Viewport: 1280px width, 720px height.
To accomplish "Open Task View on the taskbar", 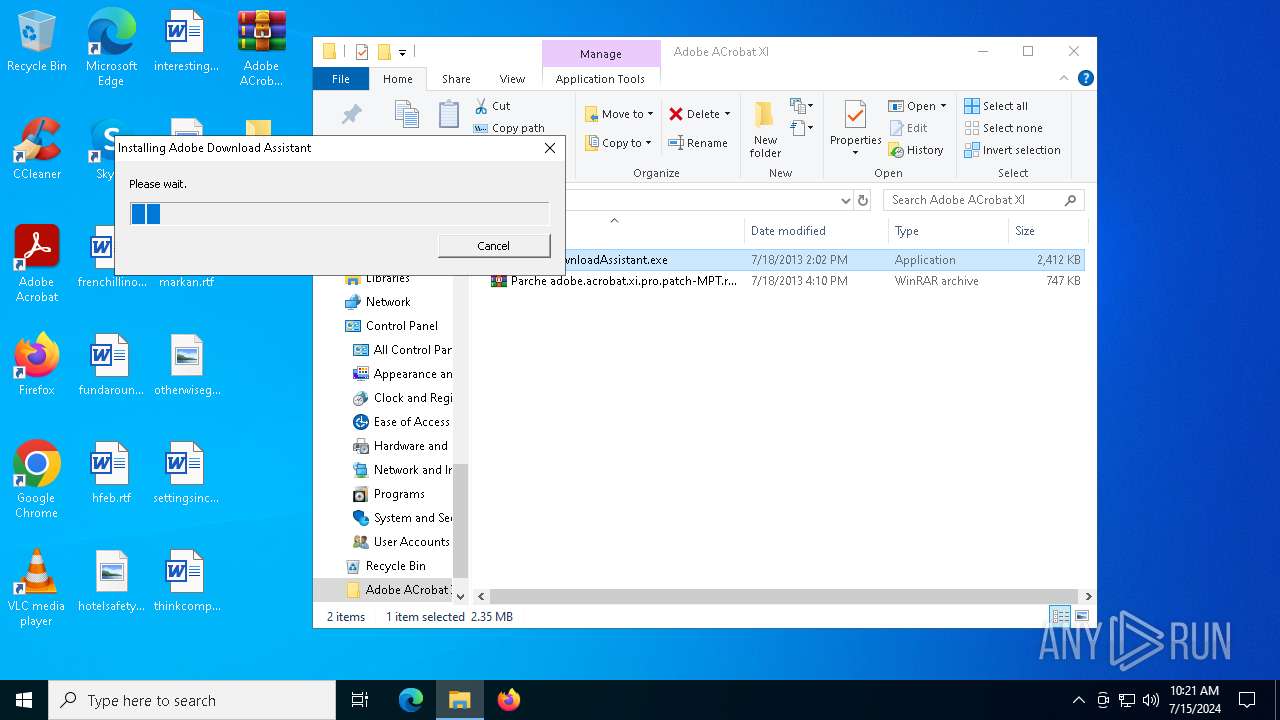I will click(x=360, y=700).
